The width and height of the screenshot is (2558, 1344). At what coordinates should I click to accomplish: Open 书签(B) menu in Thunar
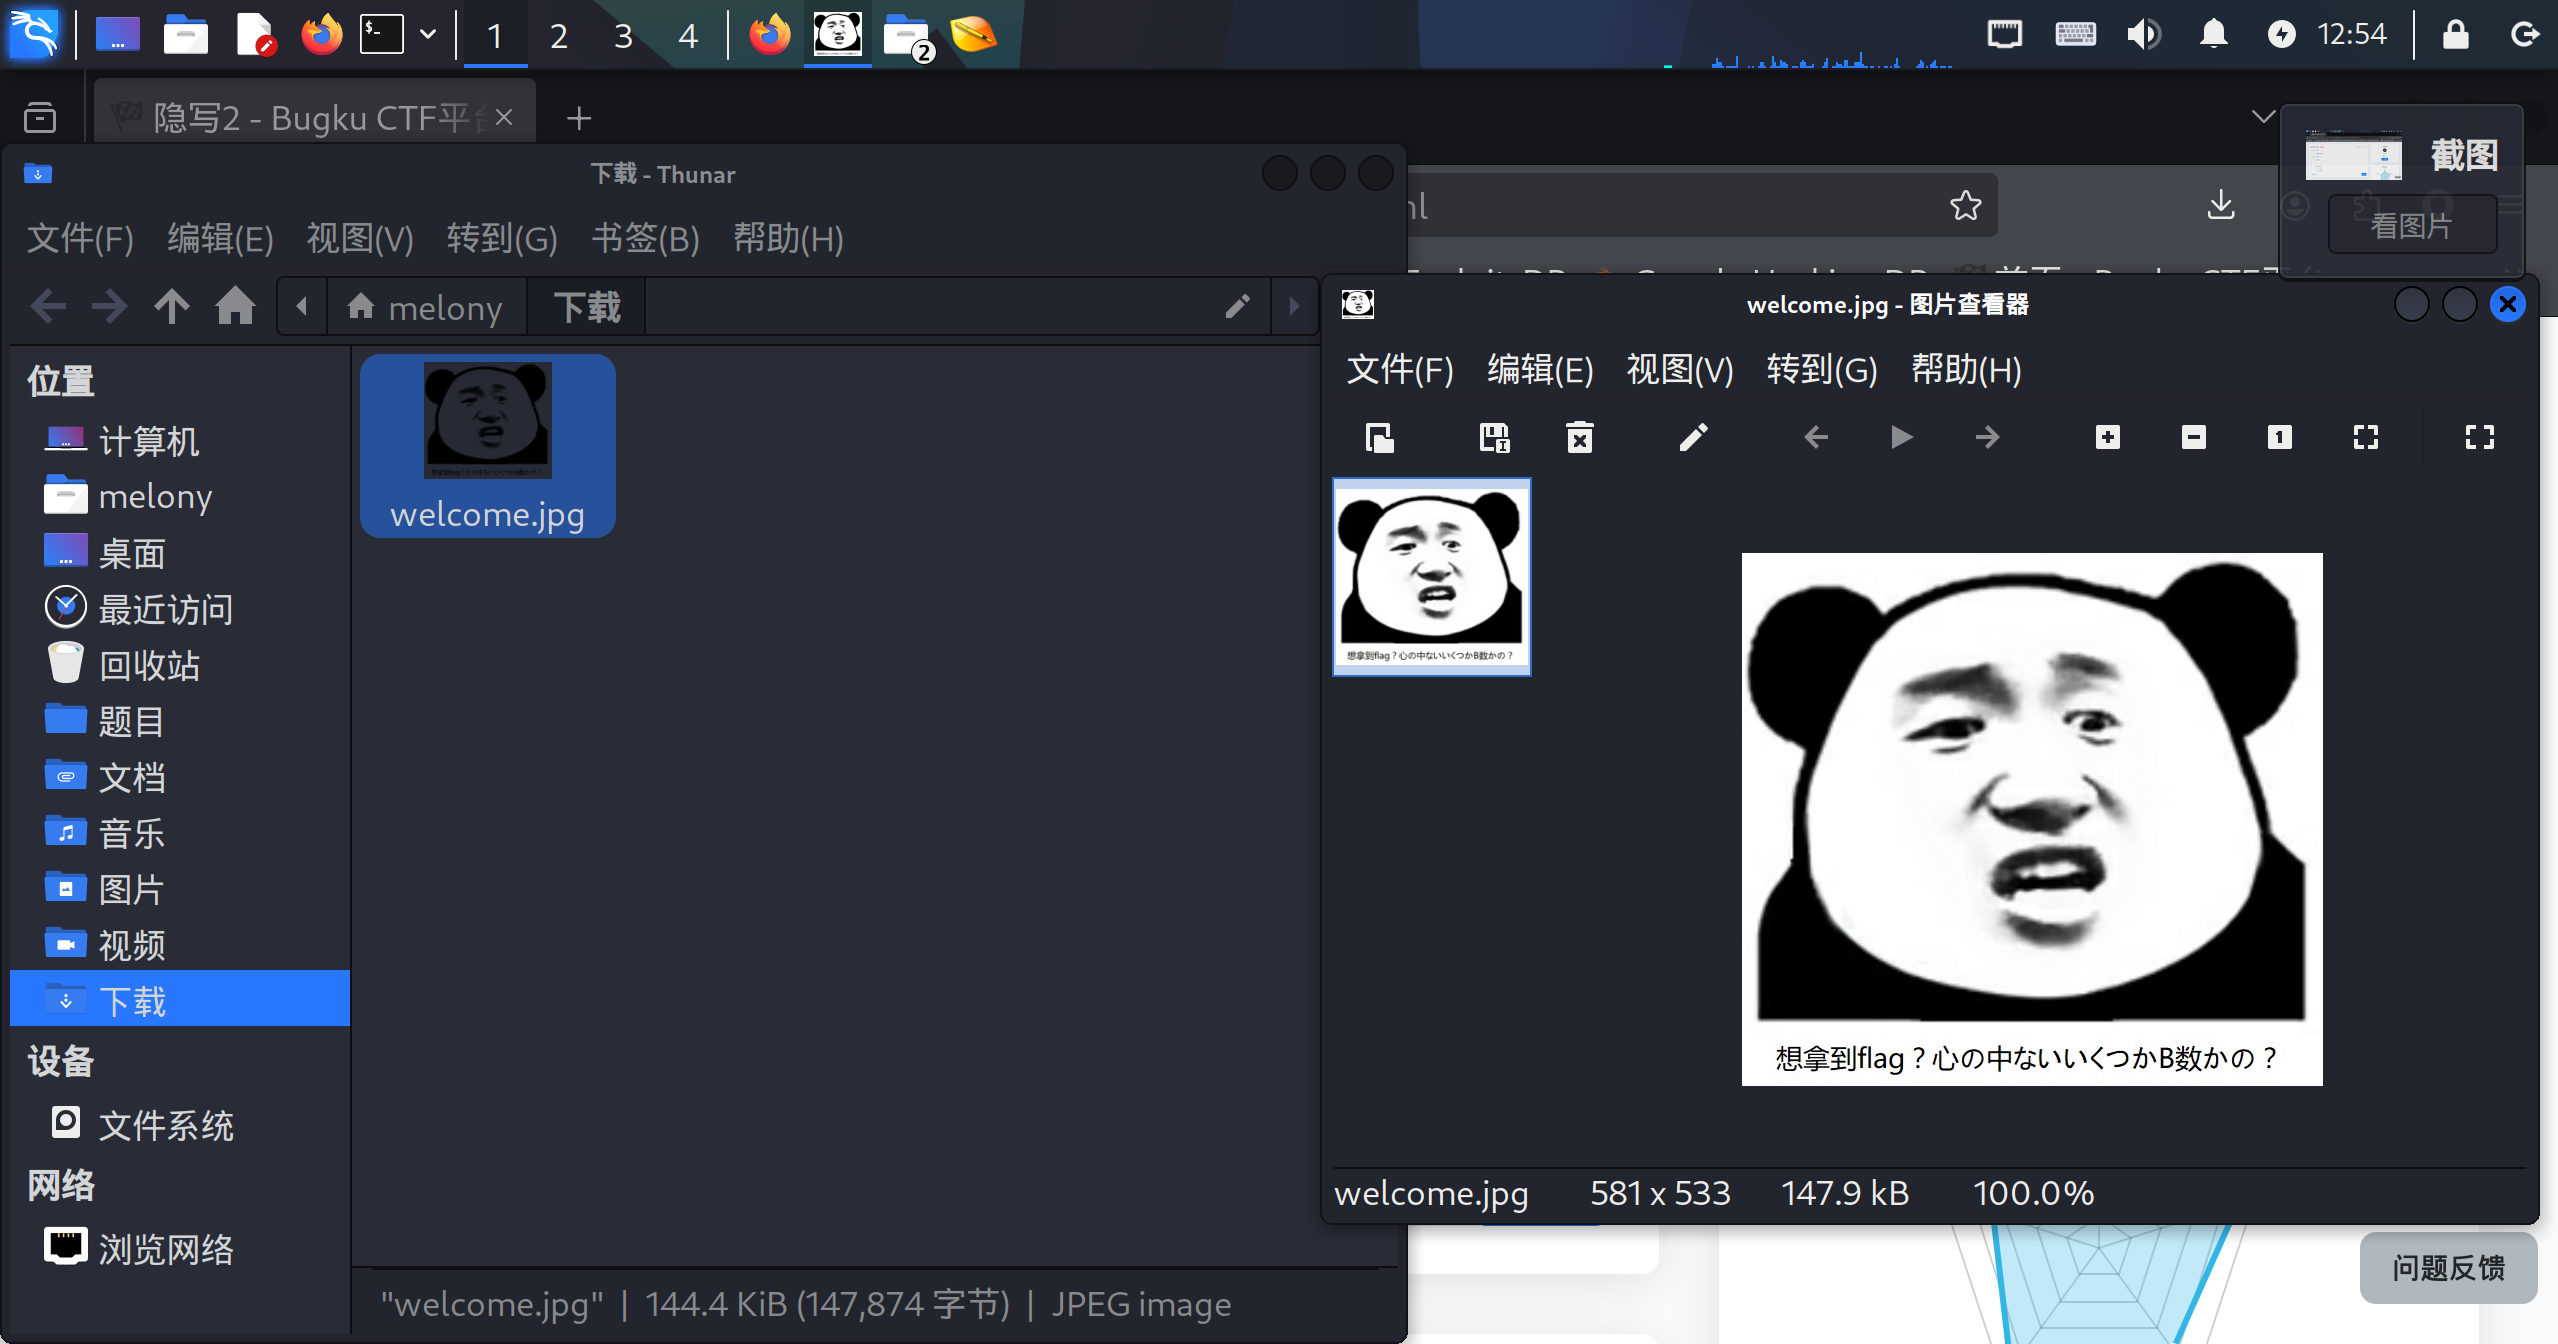click(x=645, y=238)
